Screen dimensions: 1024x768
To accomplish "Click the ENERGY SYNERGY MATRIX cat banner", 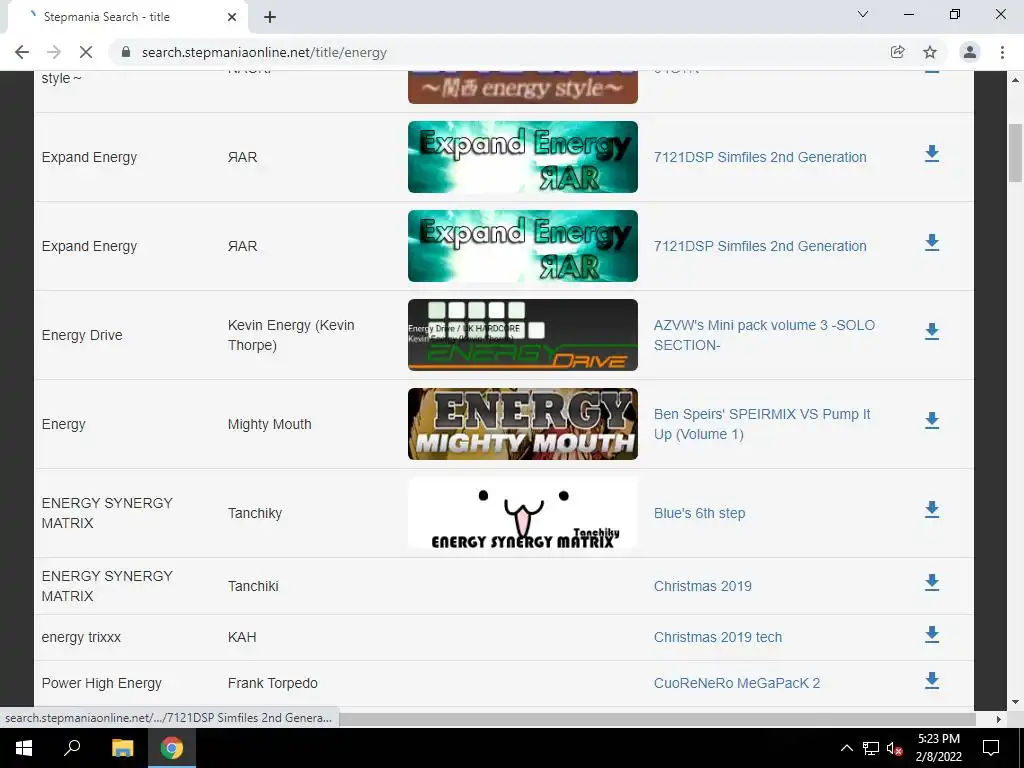I will [x=523, y=513].
